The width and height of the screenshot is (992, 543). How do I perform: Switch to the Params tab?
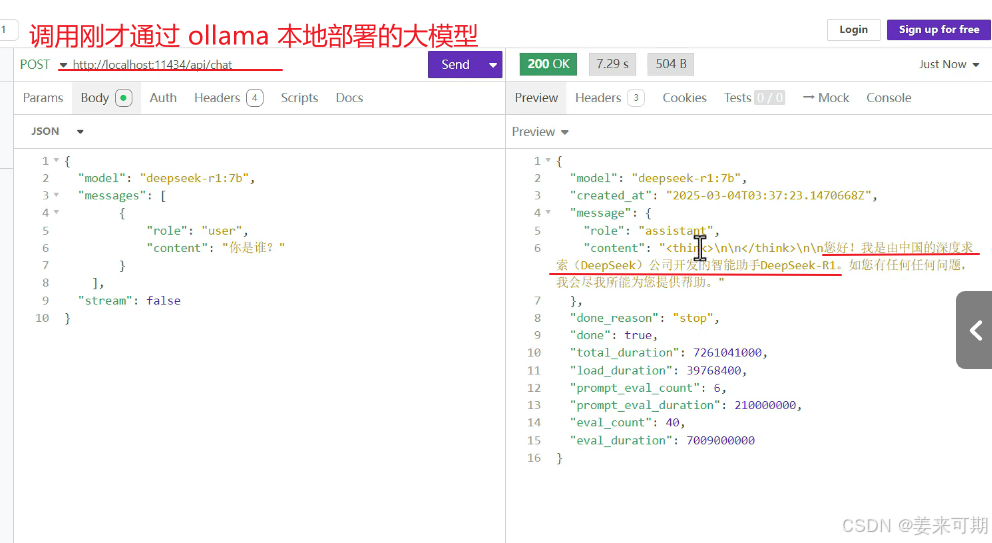pyautogui.click(x=43, y=98)
